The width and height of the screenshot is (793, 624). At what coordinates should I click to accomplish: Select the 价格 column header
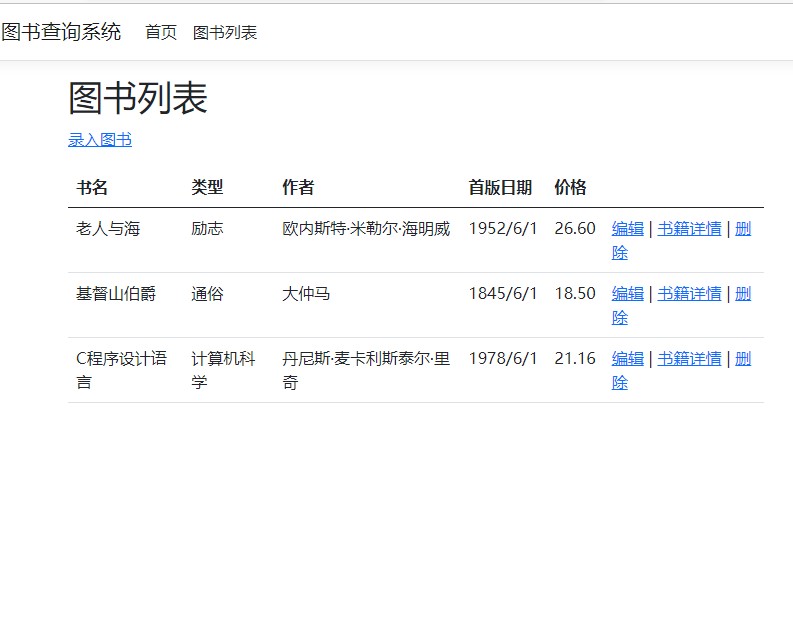[x=570, y=187]
